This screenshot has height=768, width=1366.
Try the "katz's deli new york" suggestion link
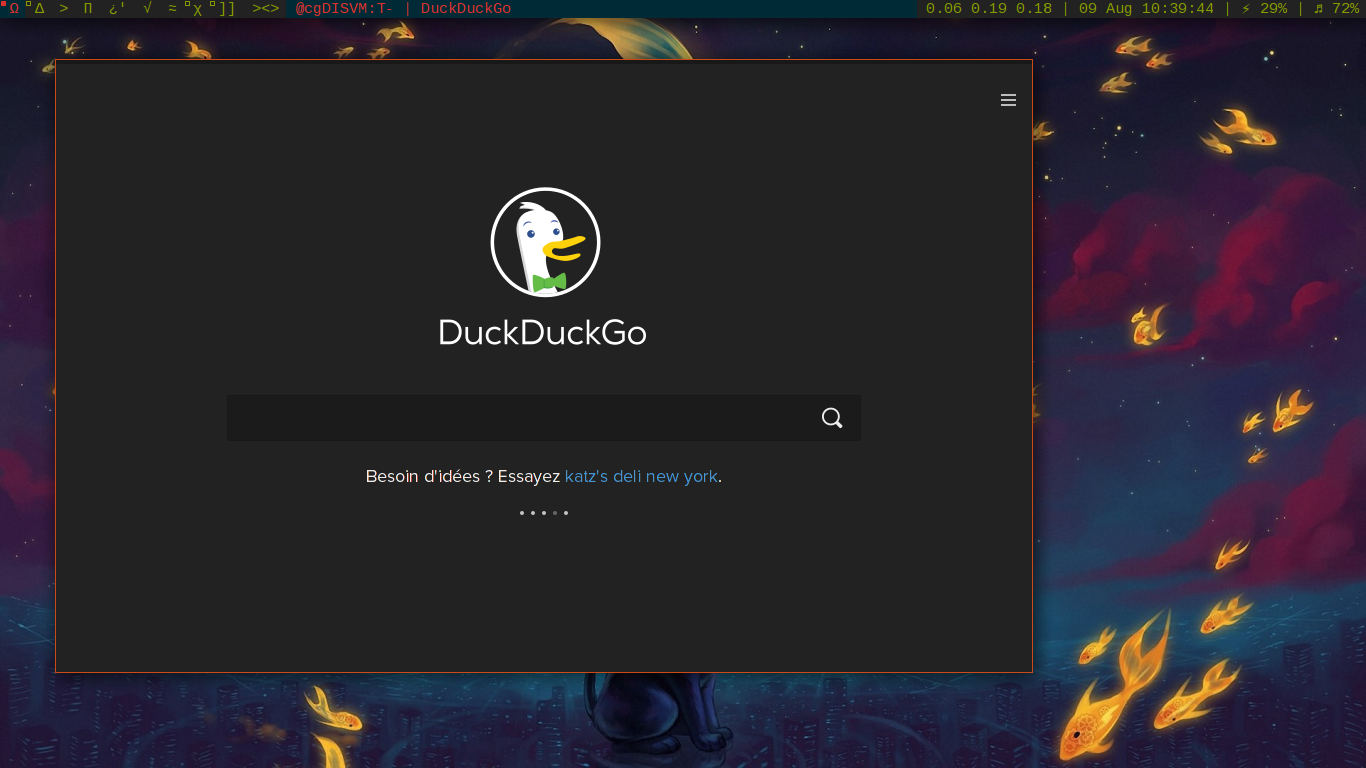pyautogui.click(x=641, y=477)
